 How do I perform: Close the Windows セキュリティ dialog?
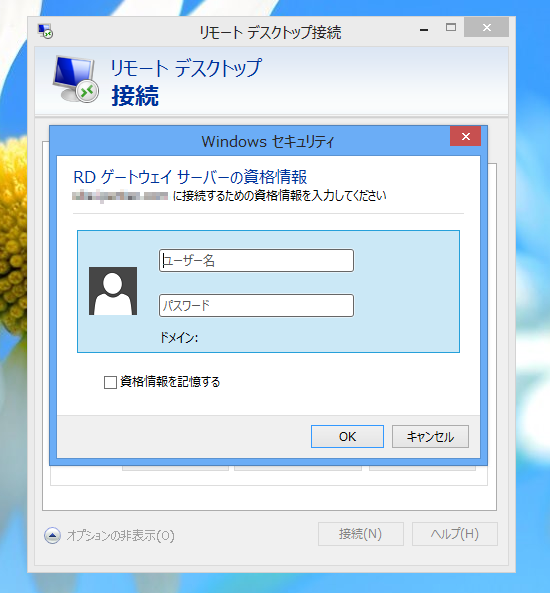click(x=465, y=136)
